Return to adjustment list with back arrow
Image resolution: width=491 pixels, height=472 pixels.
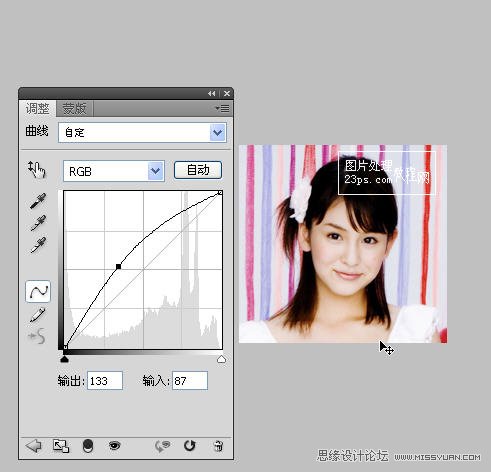click(x=34, y=446)
